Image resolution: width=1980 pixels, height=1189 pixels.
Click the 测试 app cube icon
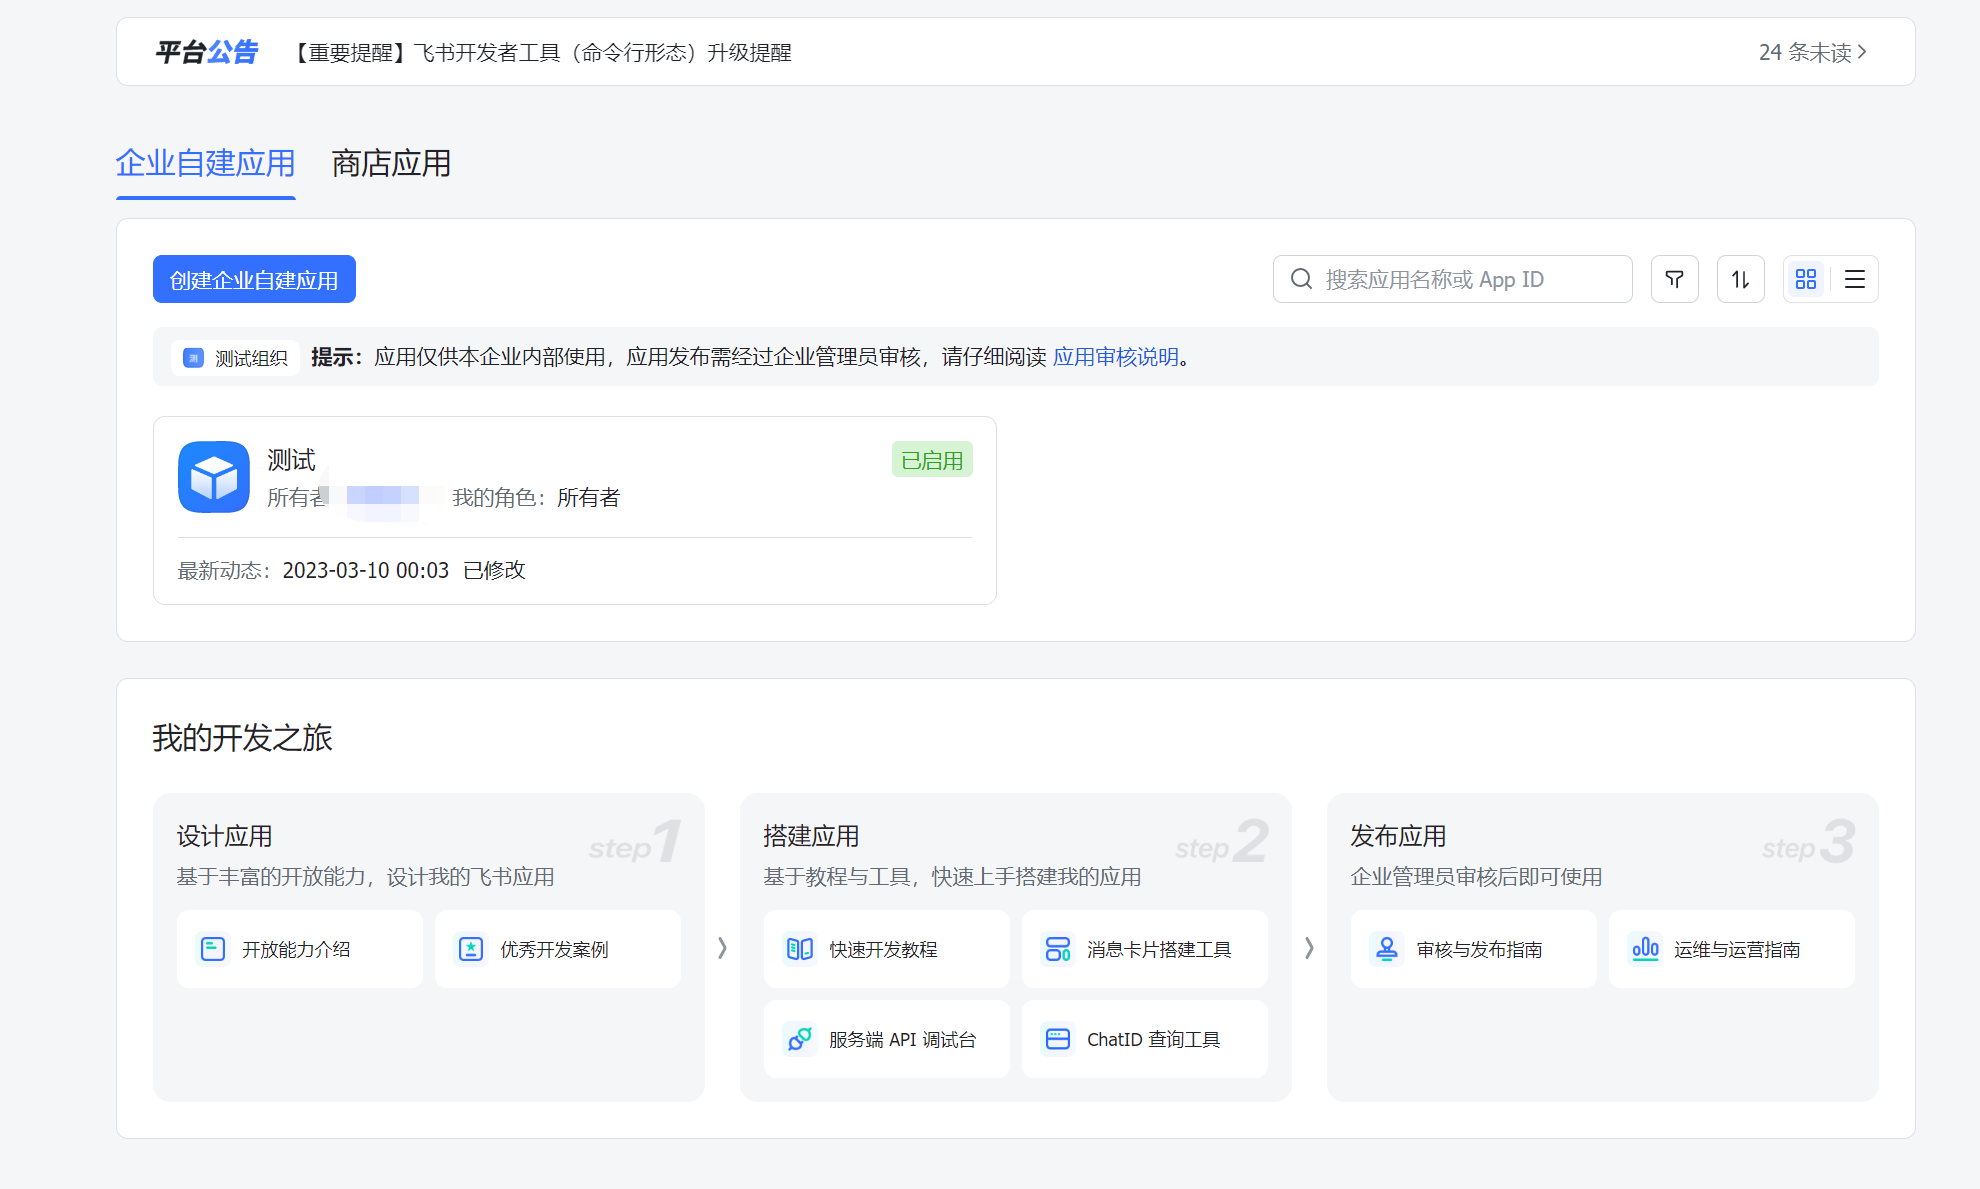click(x=214, y=477)
